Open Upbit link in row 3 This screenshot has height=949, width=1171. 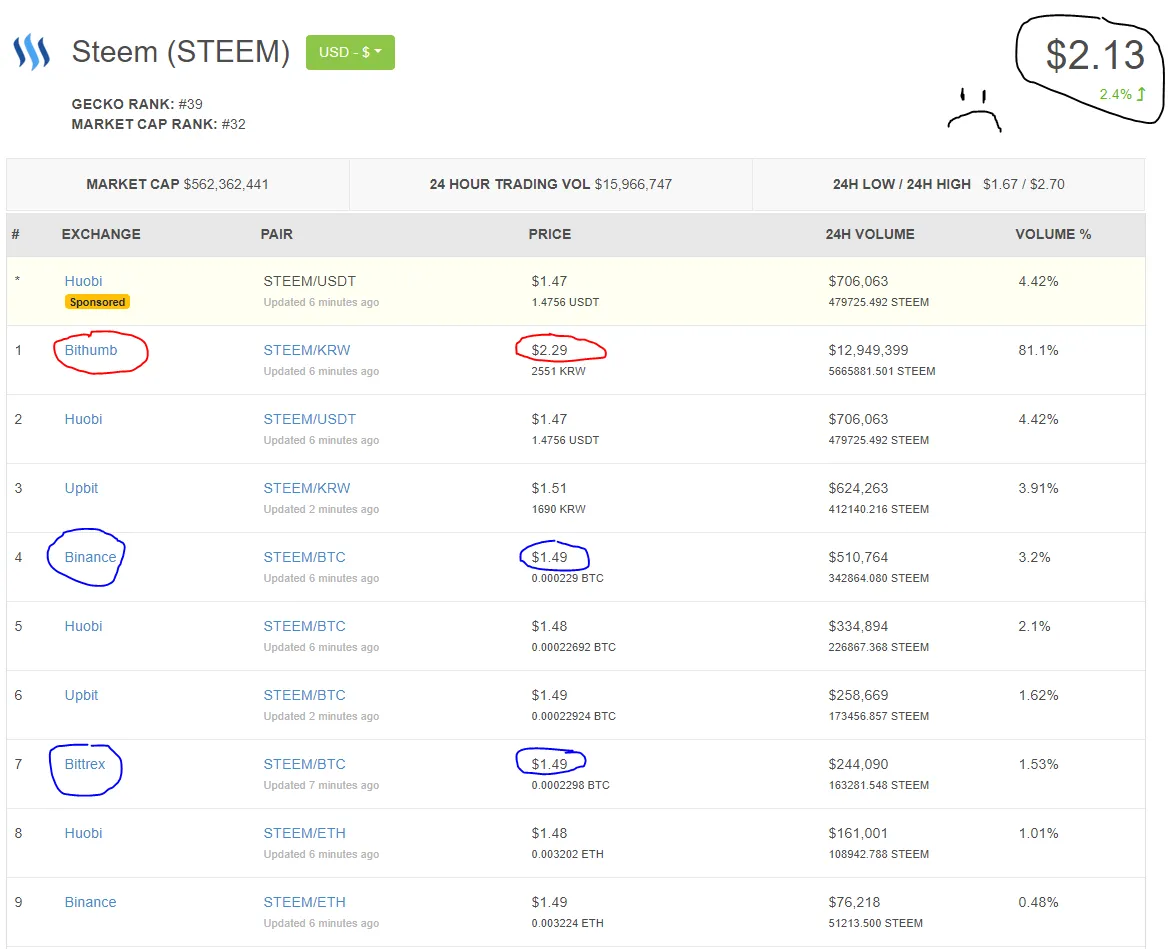pyautogui.click(x=81, y=488)
